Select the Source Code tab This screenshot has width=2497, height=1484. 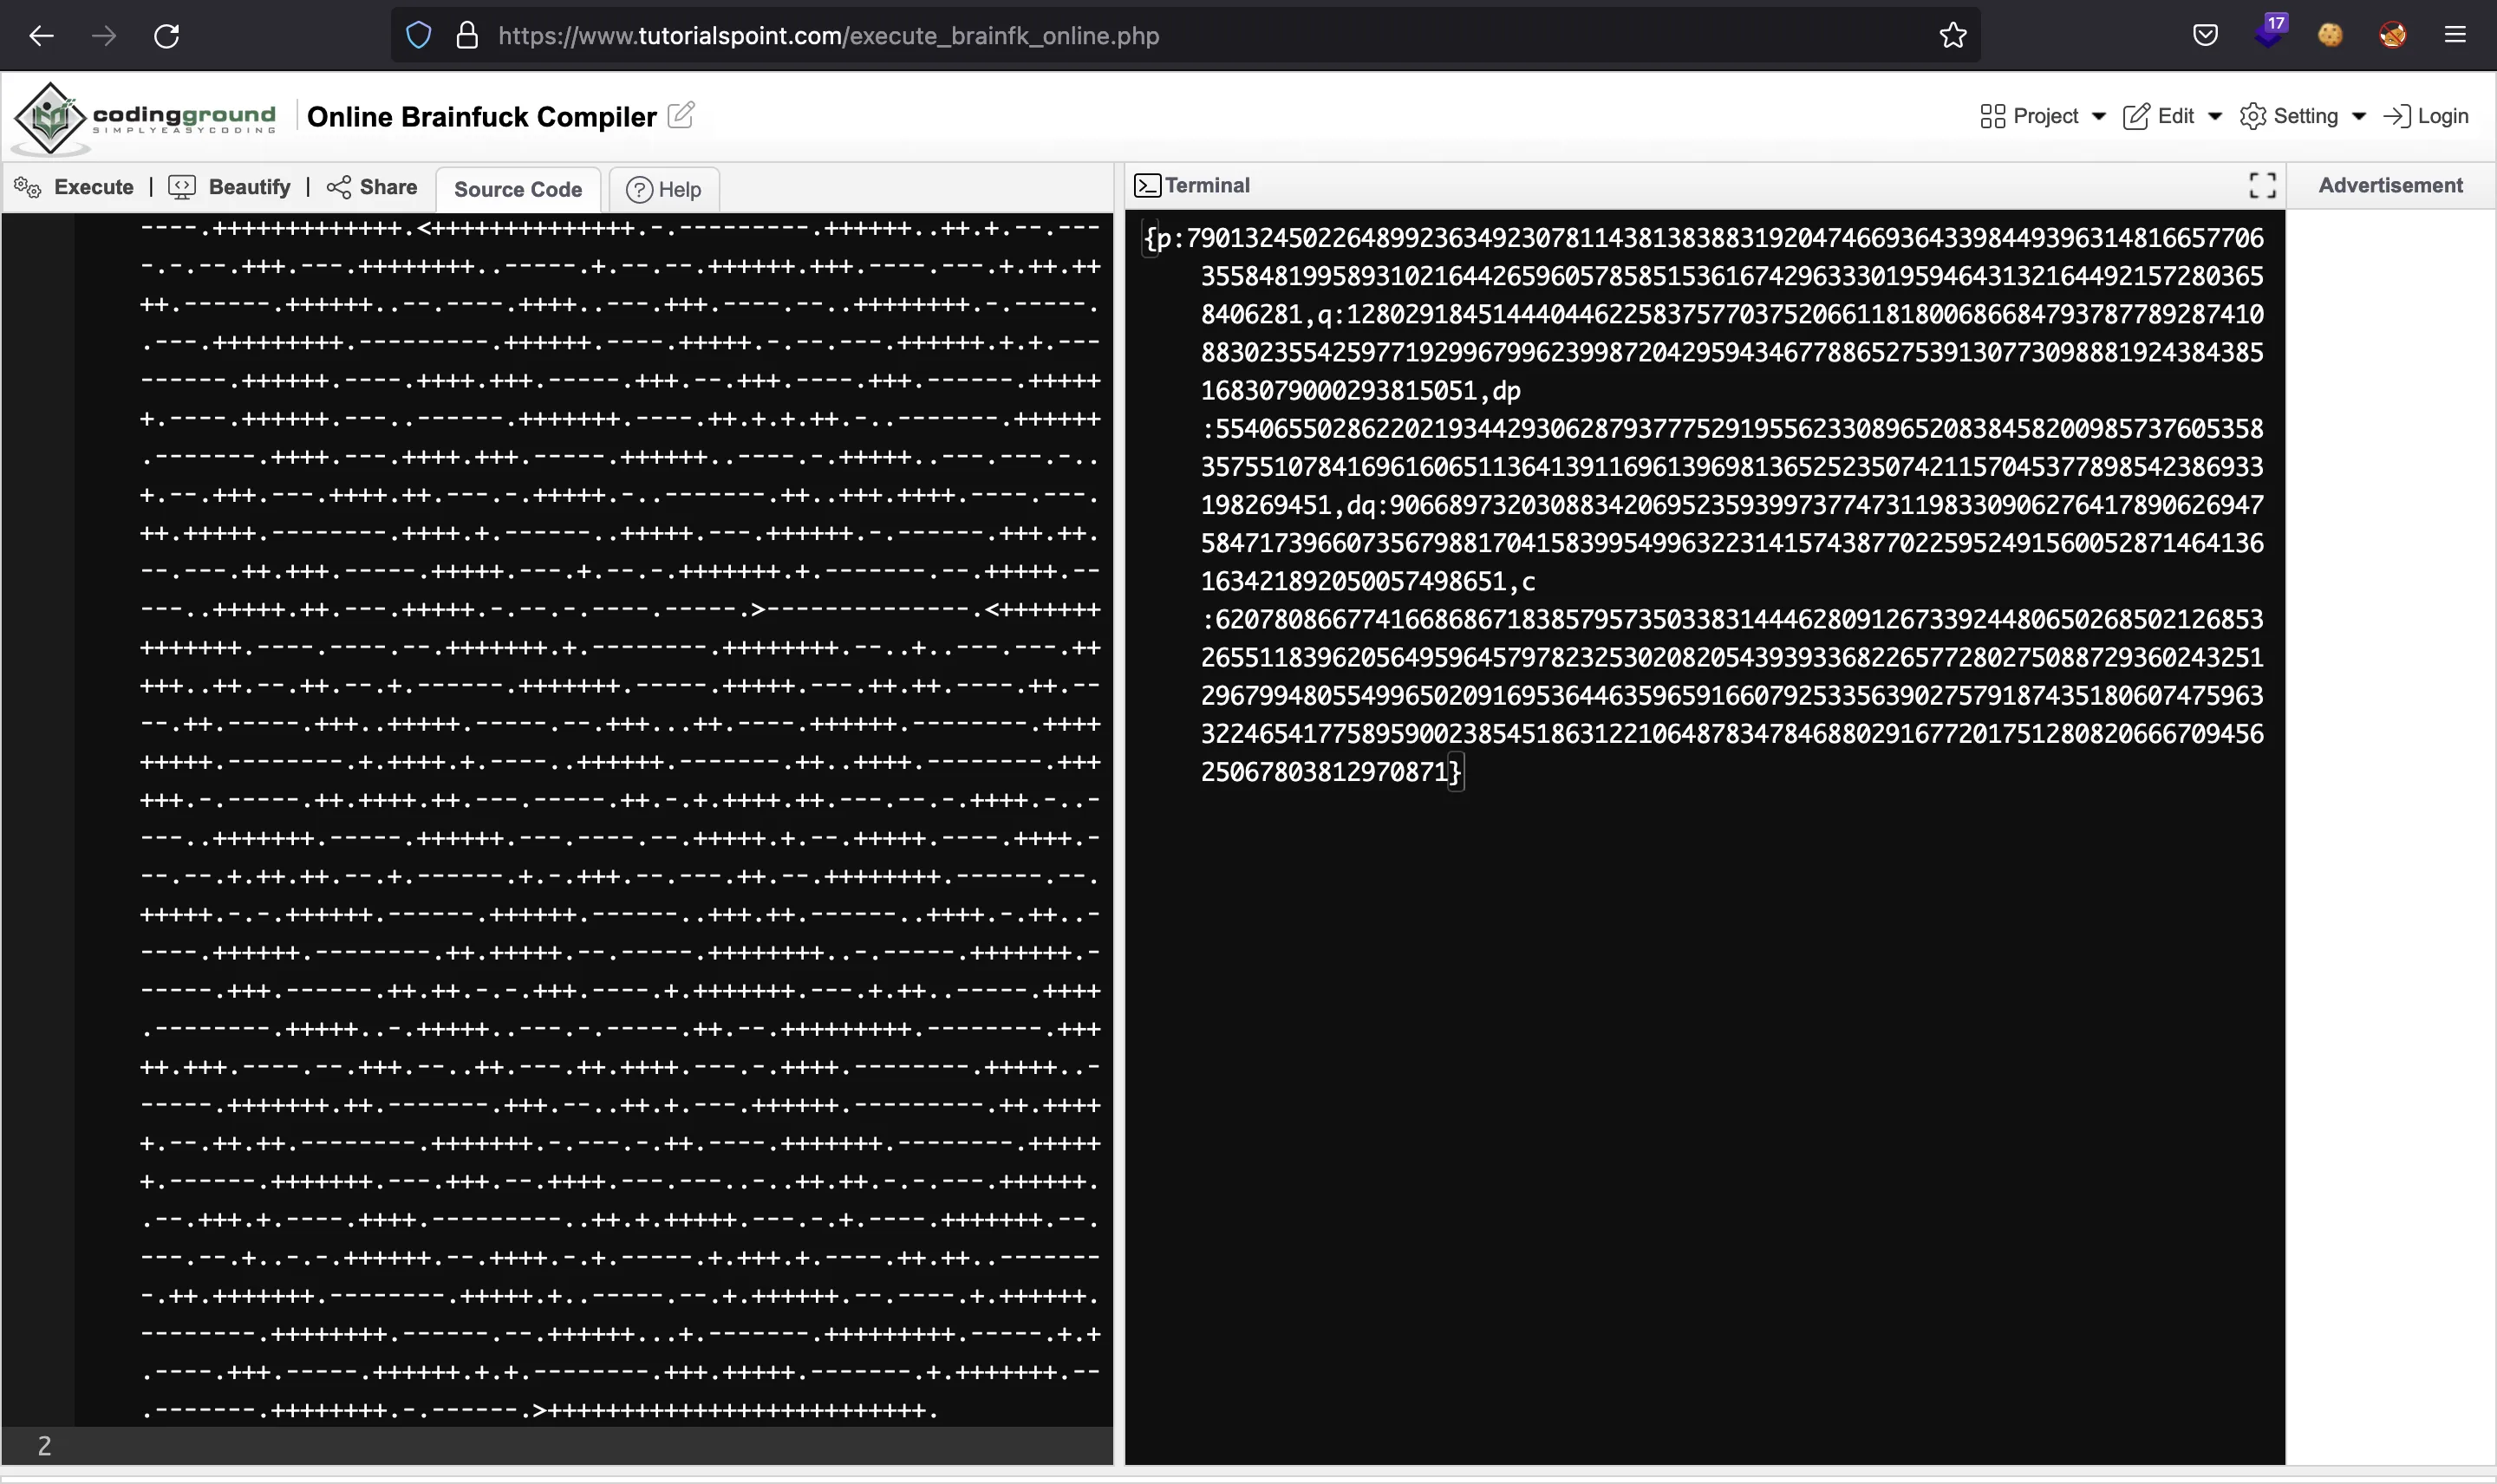(x=516, y=187)
